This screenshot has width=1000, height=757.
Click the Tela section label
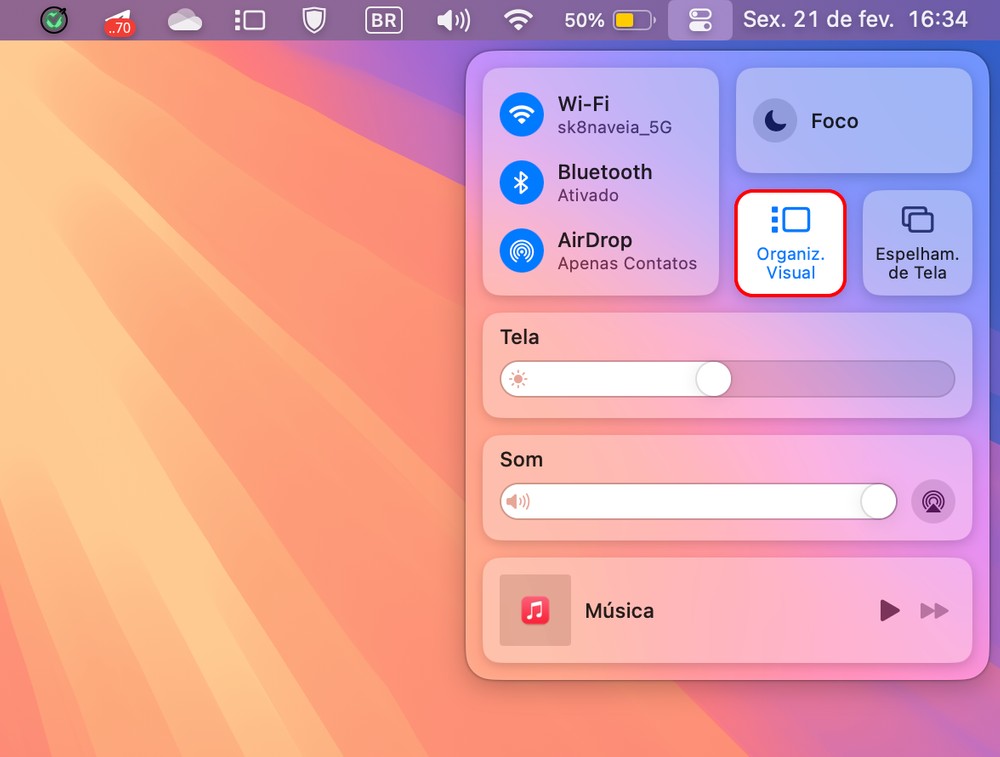point(519,337)
